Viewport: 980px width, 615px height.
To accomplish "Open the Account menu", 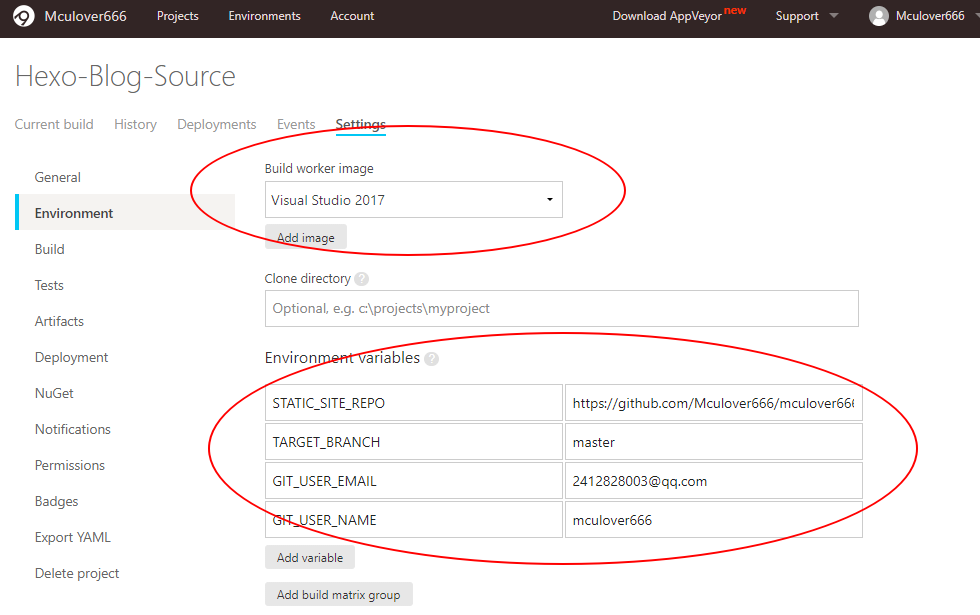I will pyautogui.click(x=352, y=16).
